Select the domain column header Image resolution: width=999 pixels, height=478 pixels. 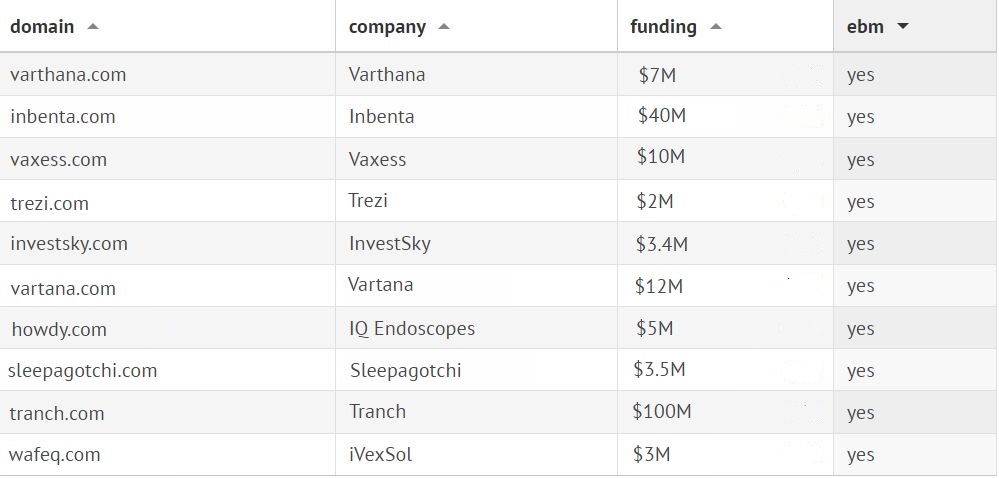(42, 27)
